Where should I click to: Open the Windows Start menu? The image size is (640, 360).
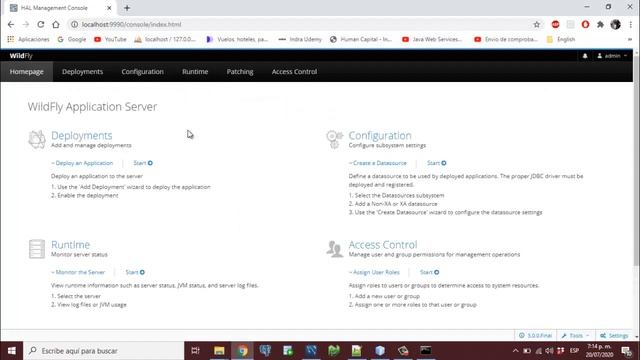[x=11, y=351]
